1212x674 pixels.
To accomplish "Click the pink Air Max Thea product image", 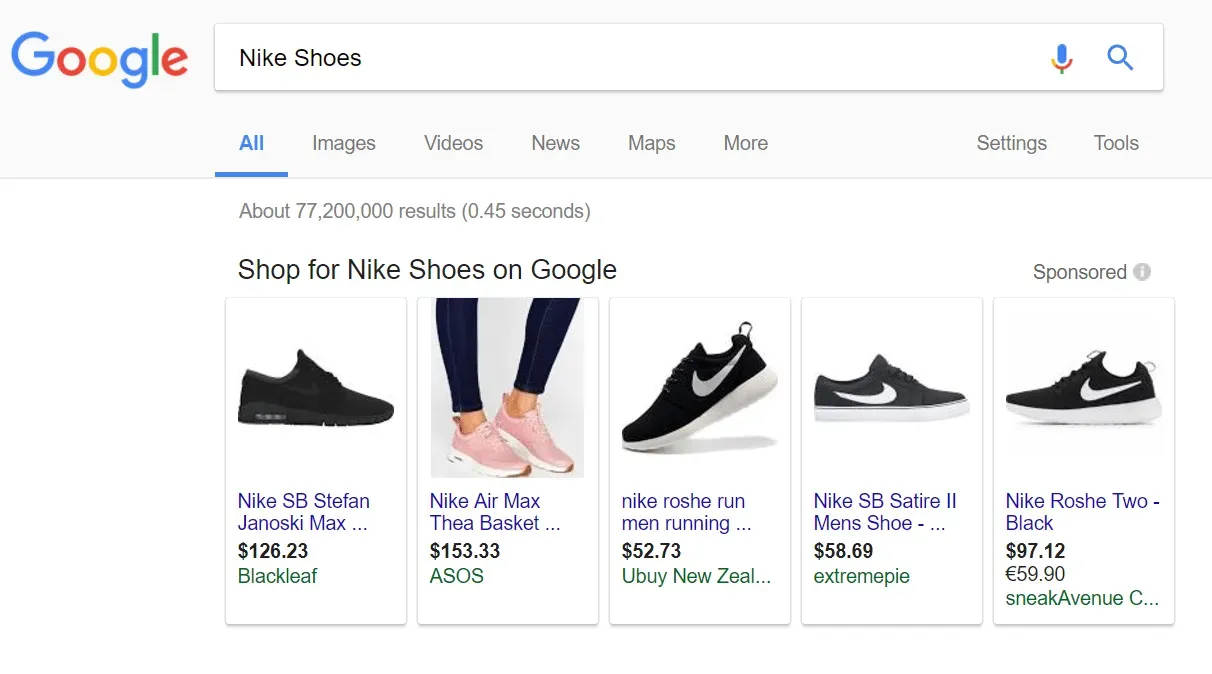I will (507, 388).
